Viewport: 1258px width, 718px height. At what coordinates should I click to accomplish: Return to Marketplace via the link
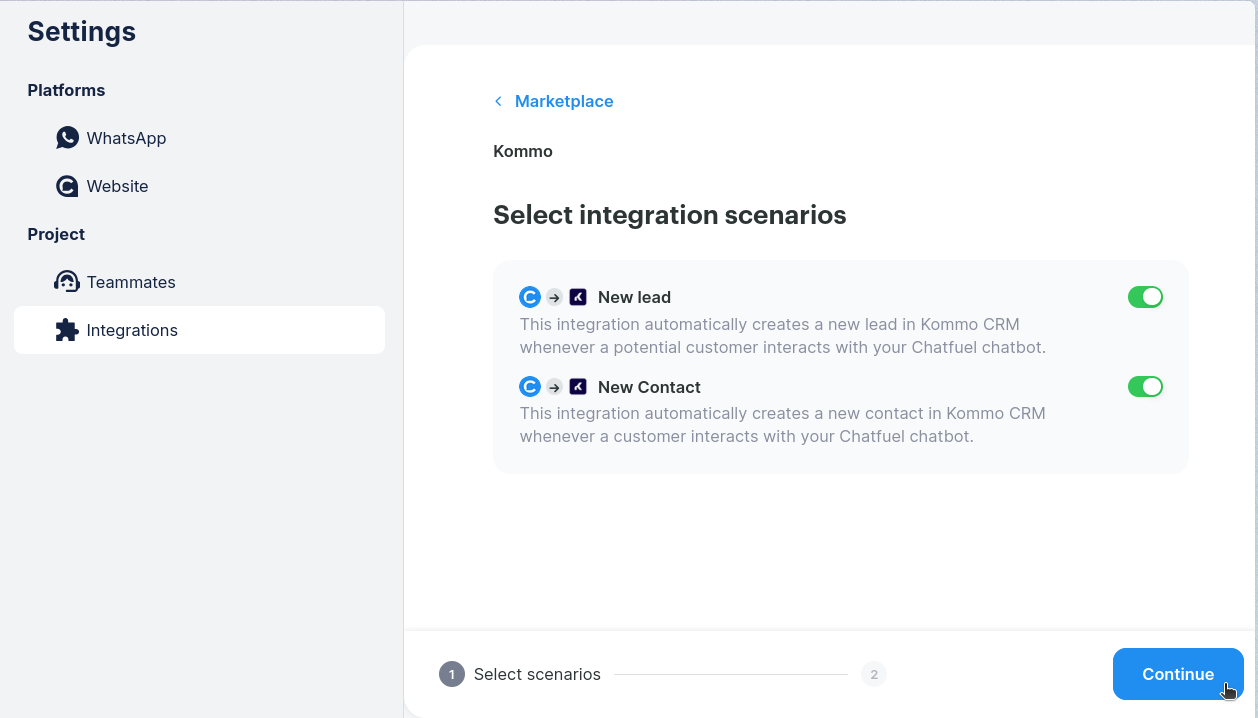[564, 101]
